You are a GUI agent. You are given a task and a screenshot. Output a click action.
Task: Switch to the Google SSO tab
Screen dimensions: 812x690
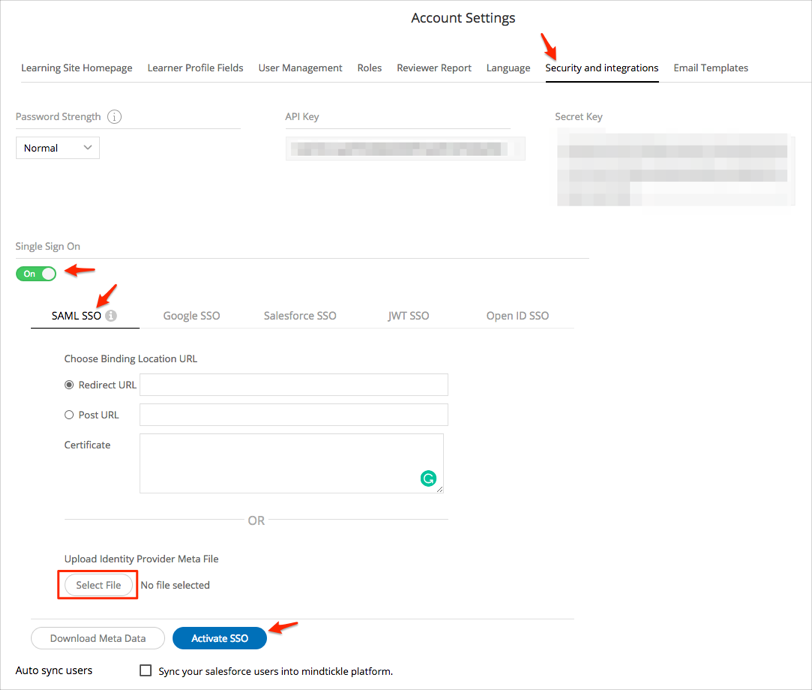[191, 316]
